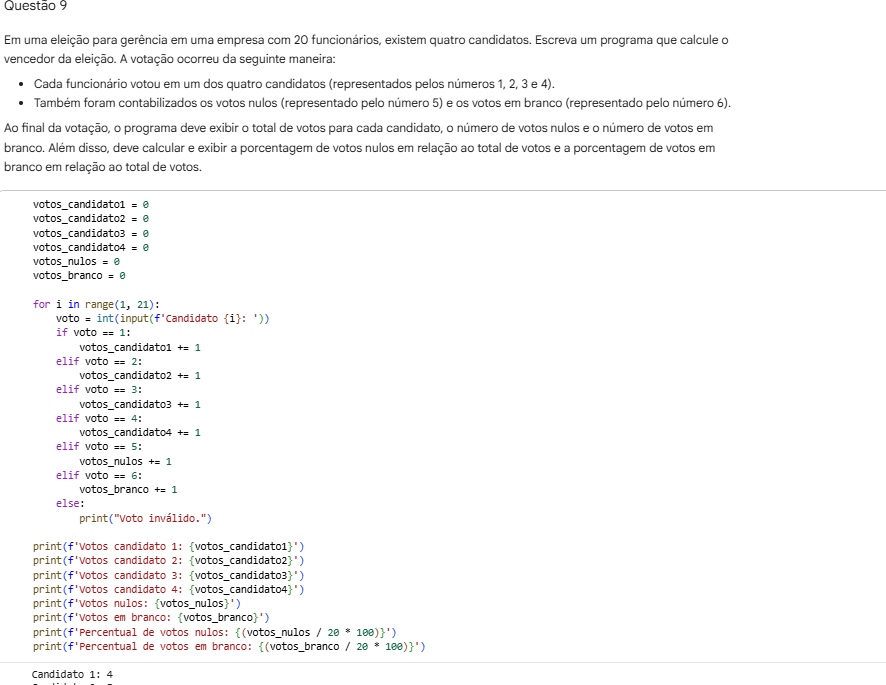Click output line 'Candidato 1: 4'

pos(72,675)
